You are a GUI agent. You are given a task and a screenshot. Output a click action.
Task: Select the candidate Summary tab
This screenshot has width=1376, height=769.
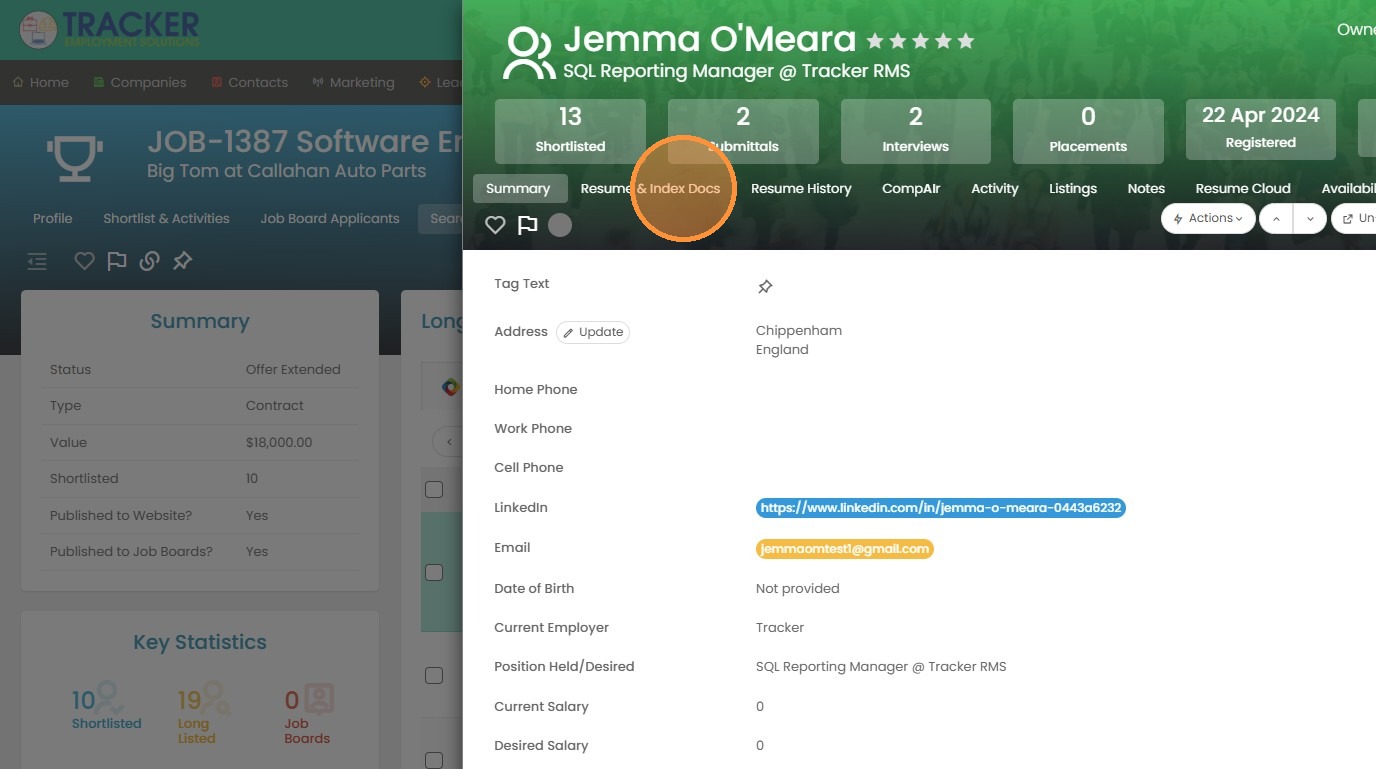point(518,188)
